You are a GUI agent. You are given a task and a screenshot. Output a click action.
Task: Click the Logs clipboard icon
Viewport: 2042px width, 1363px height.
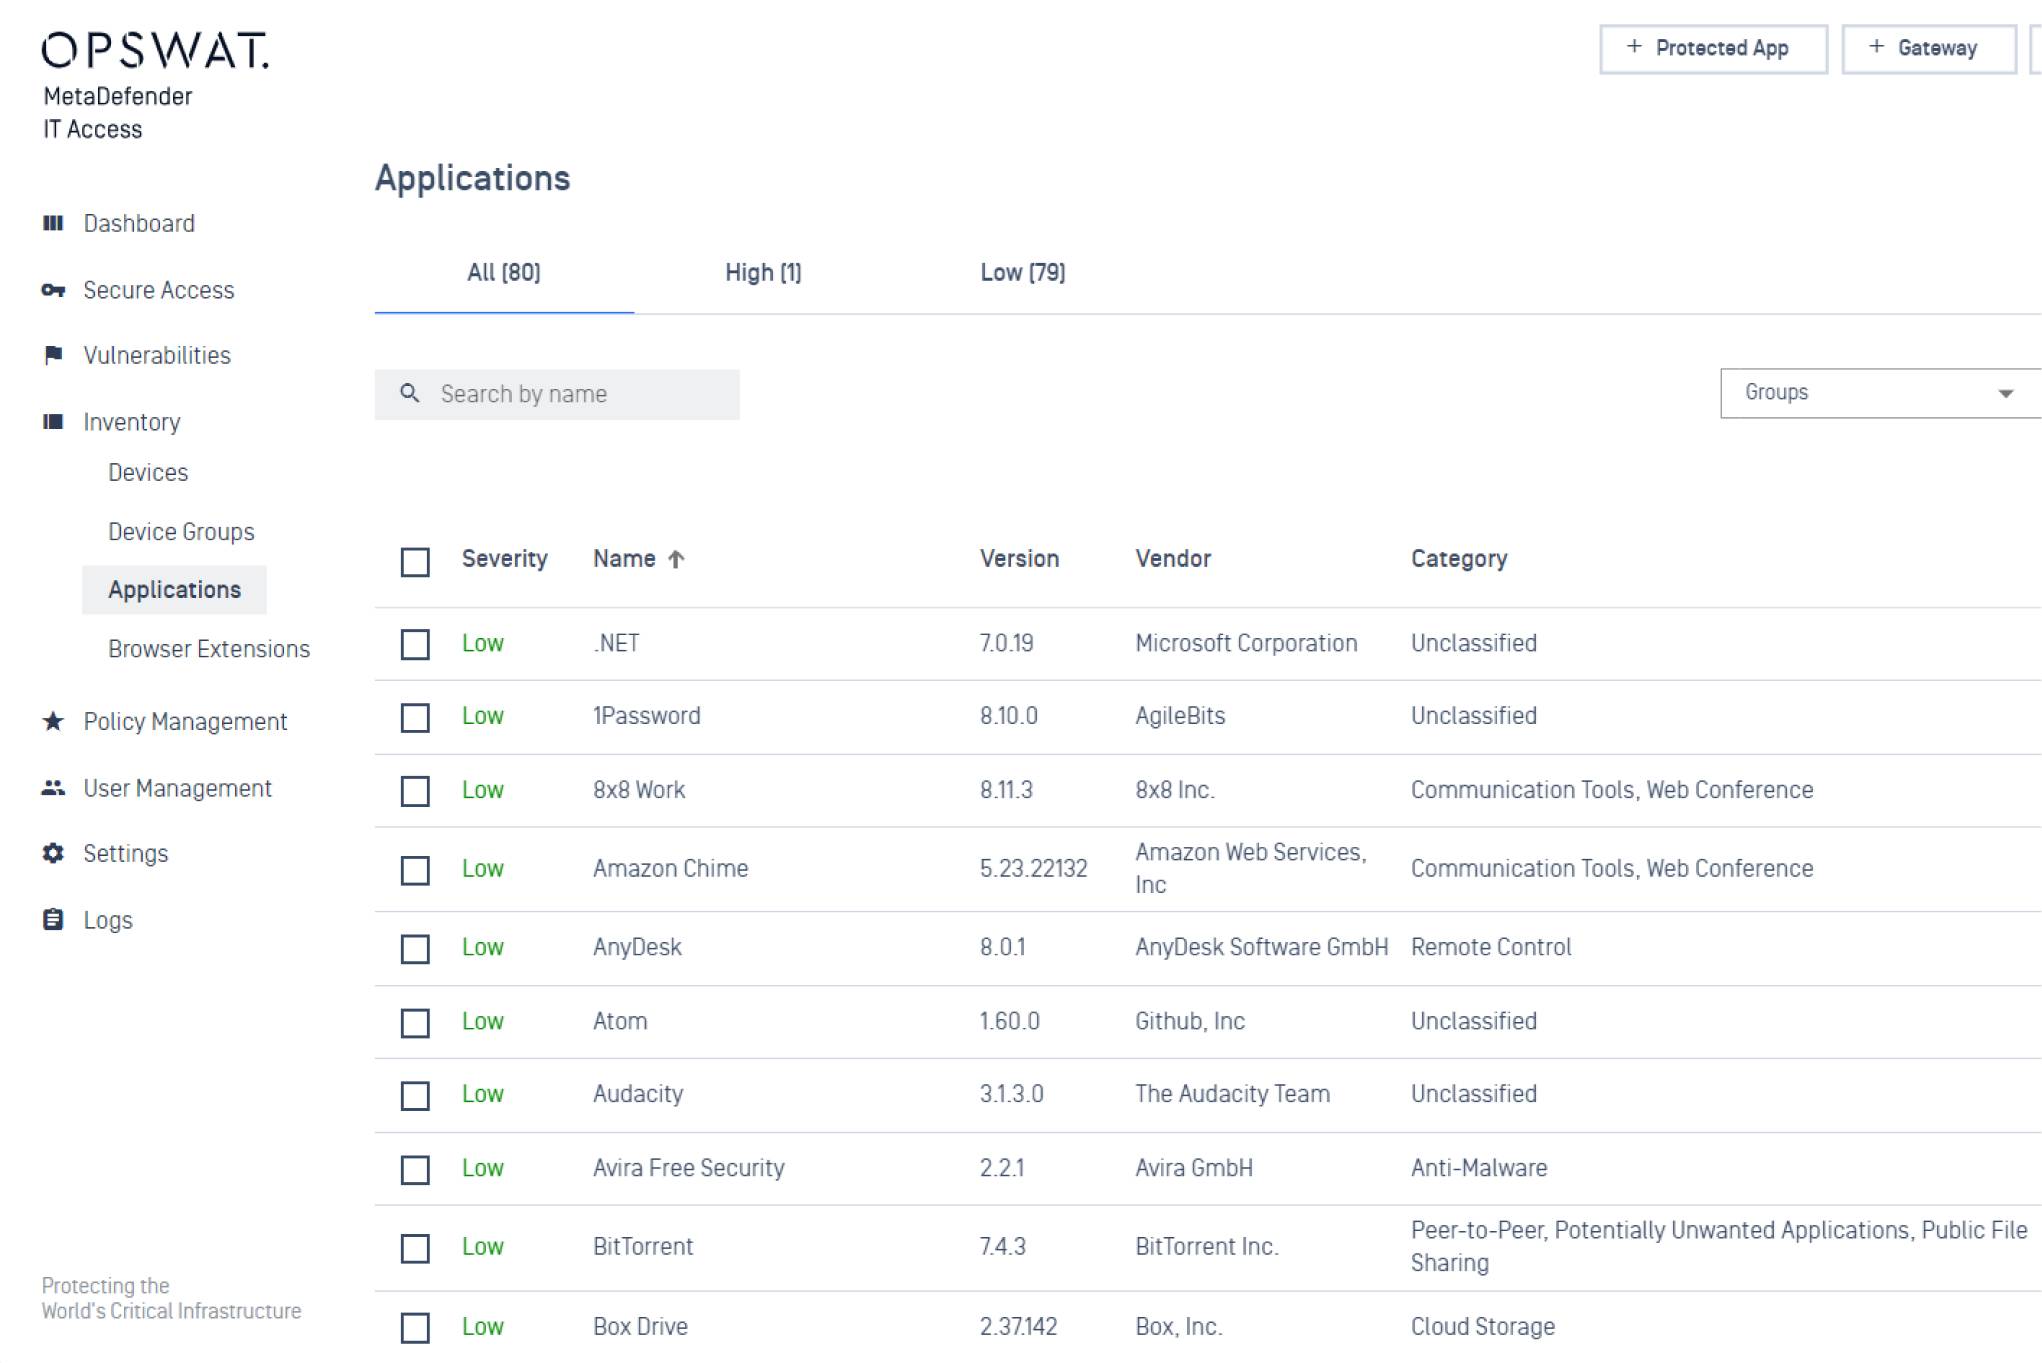point(53,920)
